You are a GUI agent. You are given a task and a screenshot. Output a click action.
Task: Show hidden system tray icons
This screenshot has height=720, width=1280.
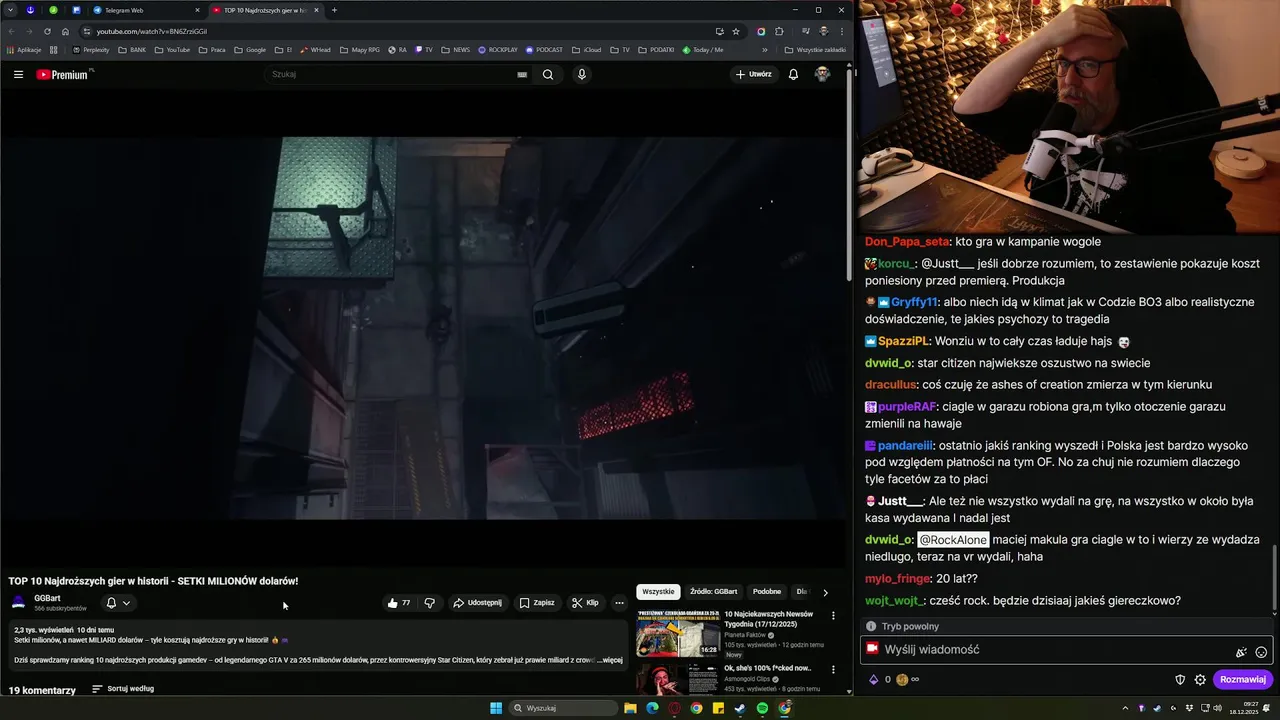[x=1126, y=708]
